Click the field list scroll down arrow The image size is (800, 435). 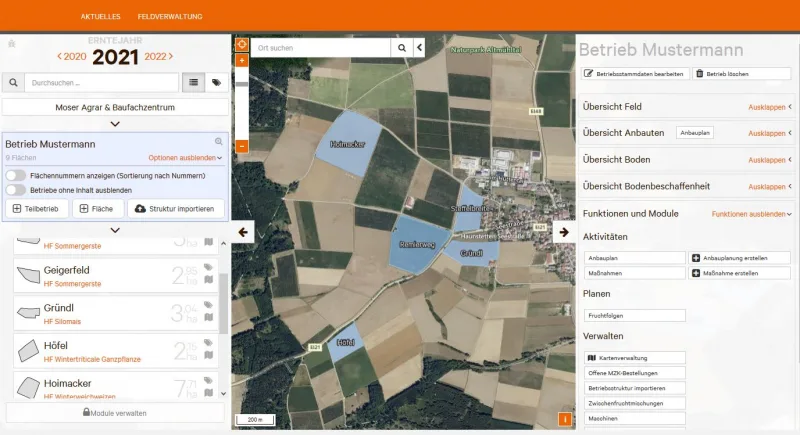[223, 394]
